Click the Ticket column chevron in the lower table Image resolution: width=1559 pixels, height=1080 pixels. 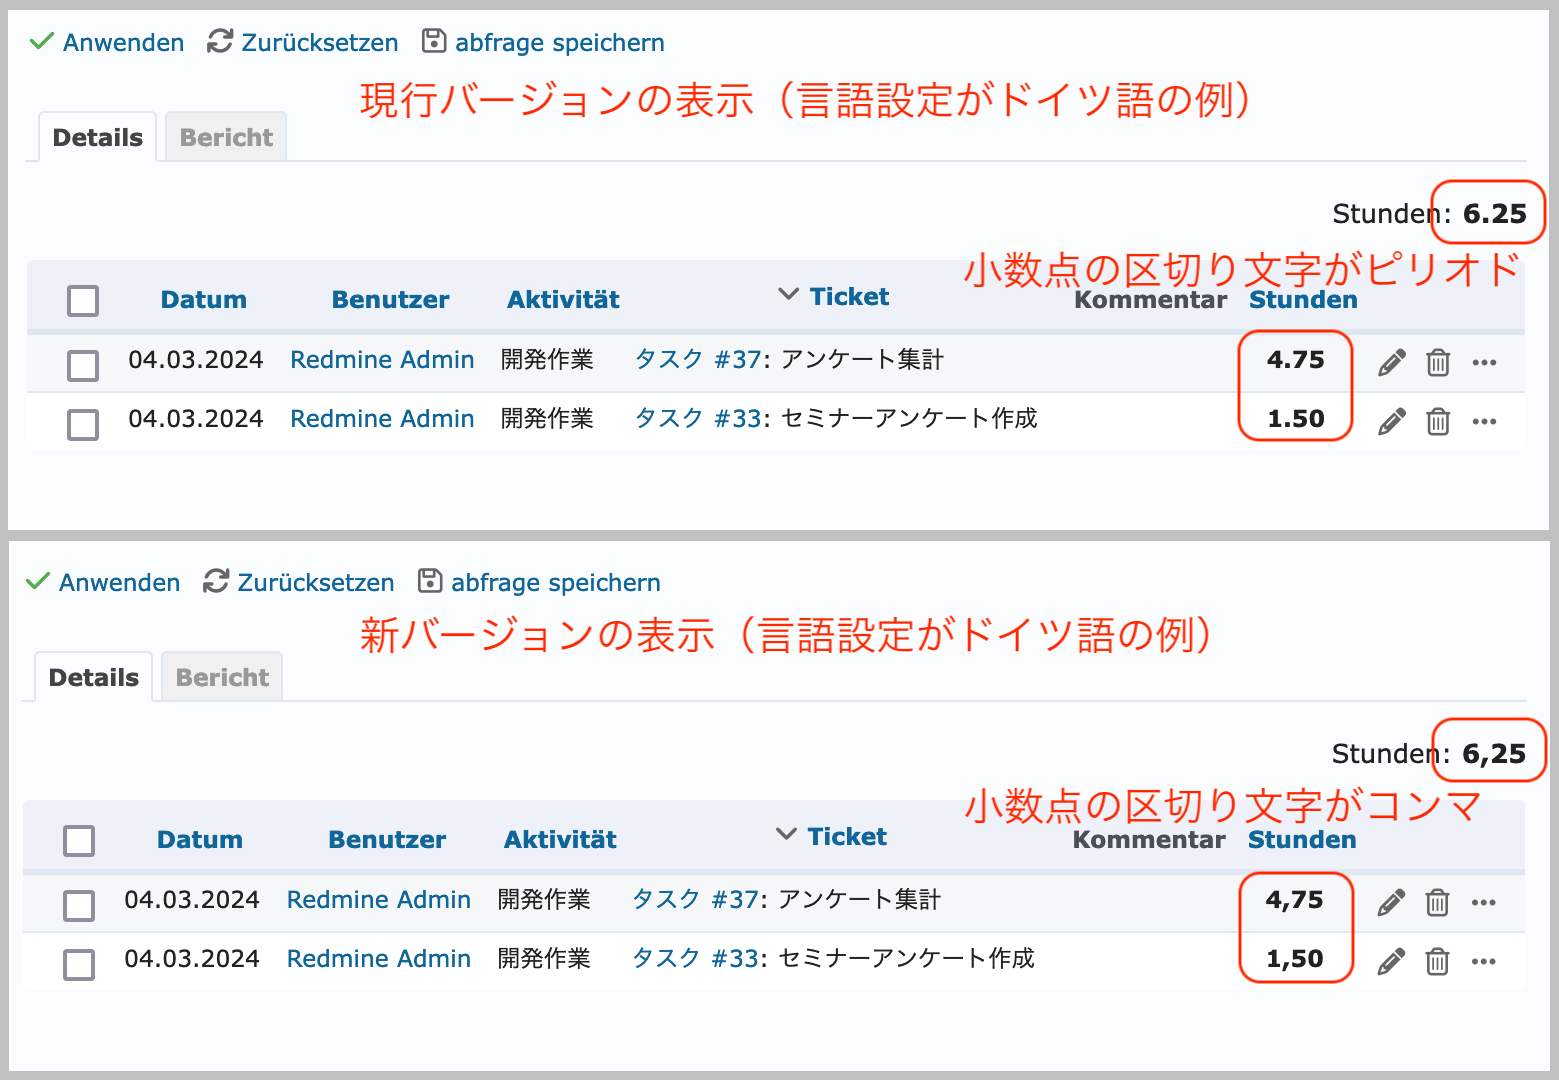coord(785,835)
